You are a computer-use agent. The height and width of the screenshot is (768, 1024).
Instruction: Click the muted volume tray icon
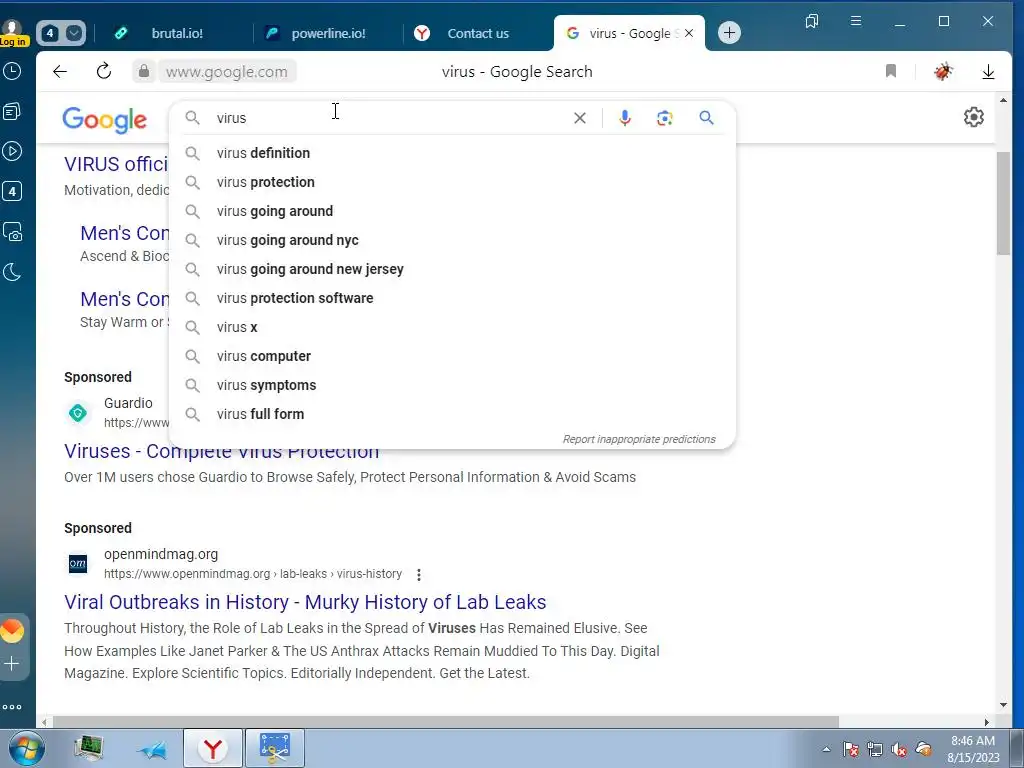(x=899, y=750)
